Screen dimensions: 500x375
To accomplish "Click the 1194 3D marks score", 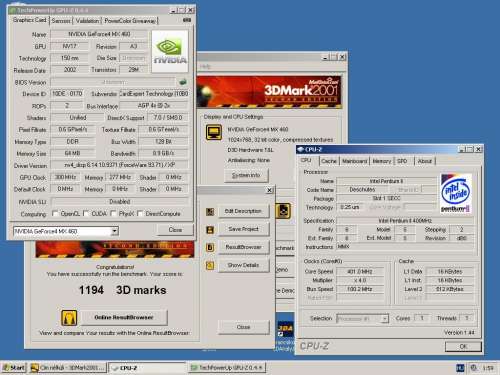I will click(122, 290).
